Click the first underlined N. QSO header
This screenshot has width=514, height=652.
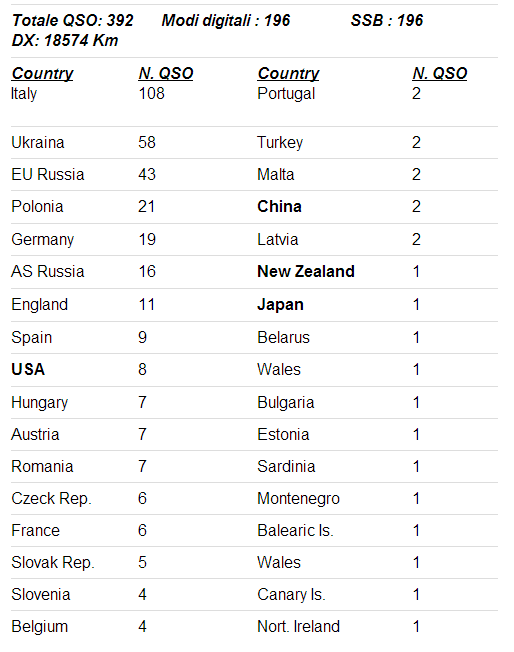166,74
